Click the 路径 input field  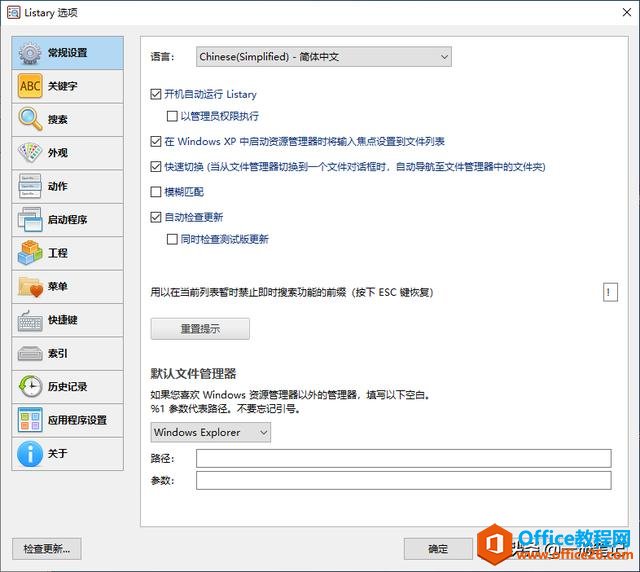[x=404, y=458]
